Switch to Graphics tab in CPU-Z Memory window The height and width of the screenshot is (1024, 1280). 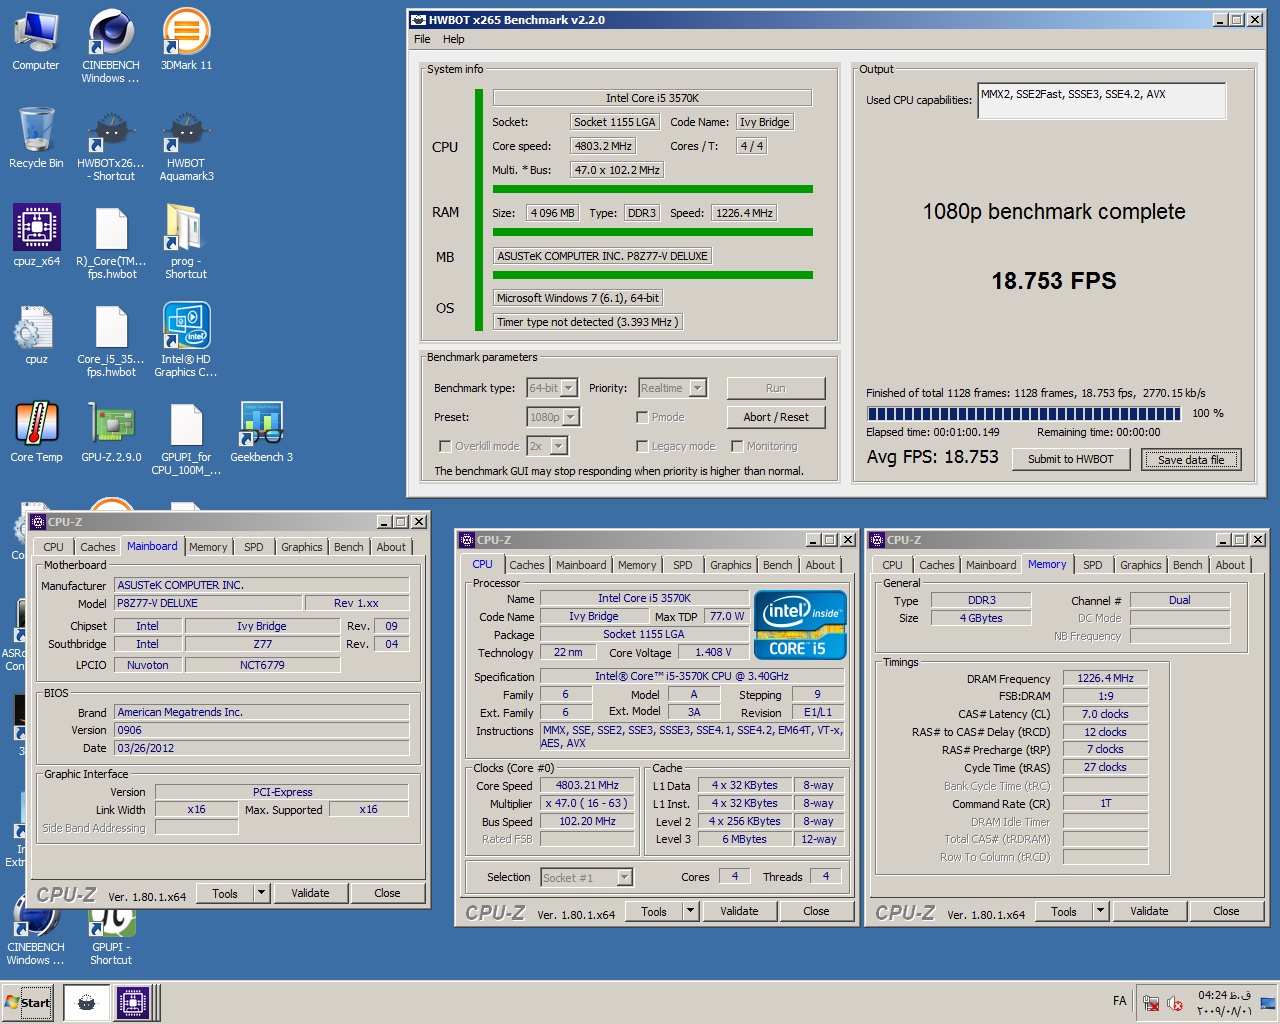(1141, 565)
